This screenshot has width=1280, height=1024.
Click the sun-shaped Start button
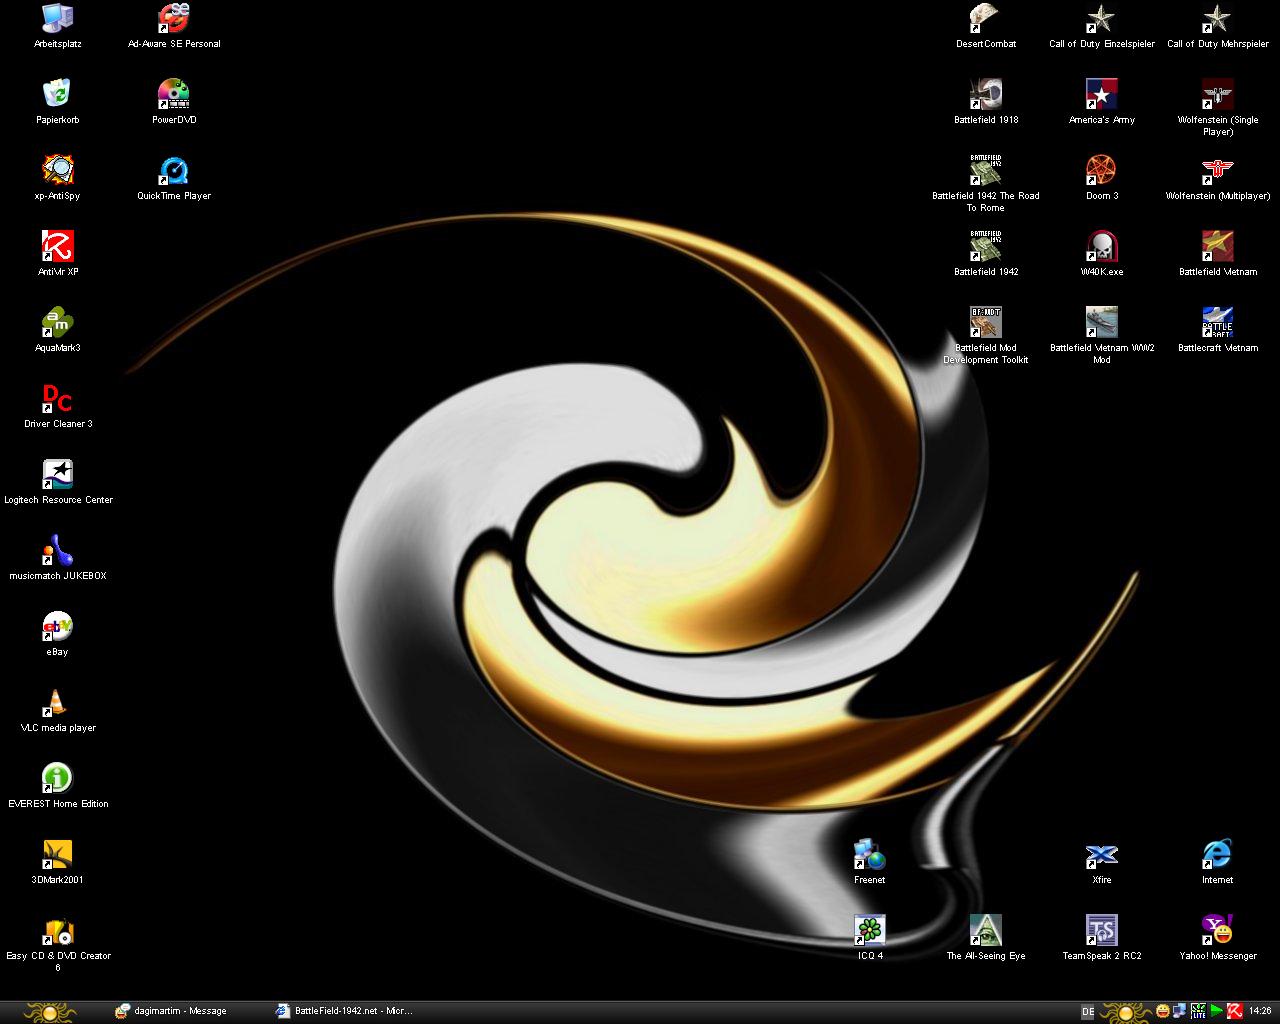coord(50,1011)
